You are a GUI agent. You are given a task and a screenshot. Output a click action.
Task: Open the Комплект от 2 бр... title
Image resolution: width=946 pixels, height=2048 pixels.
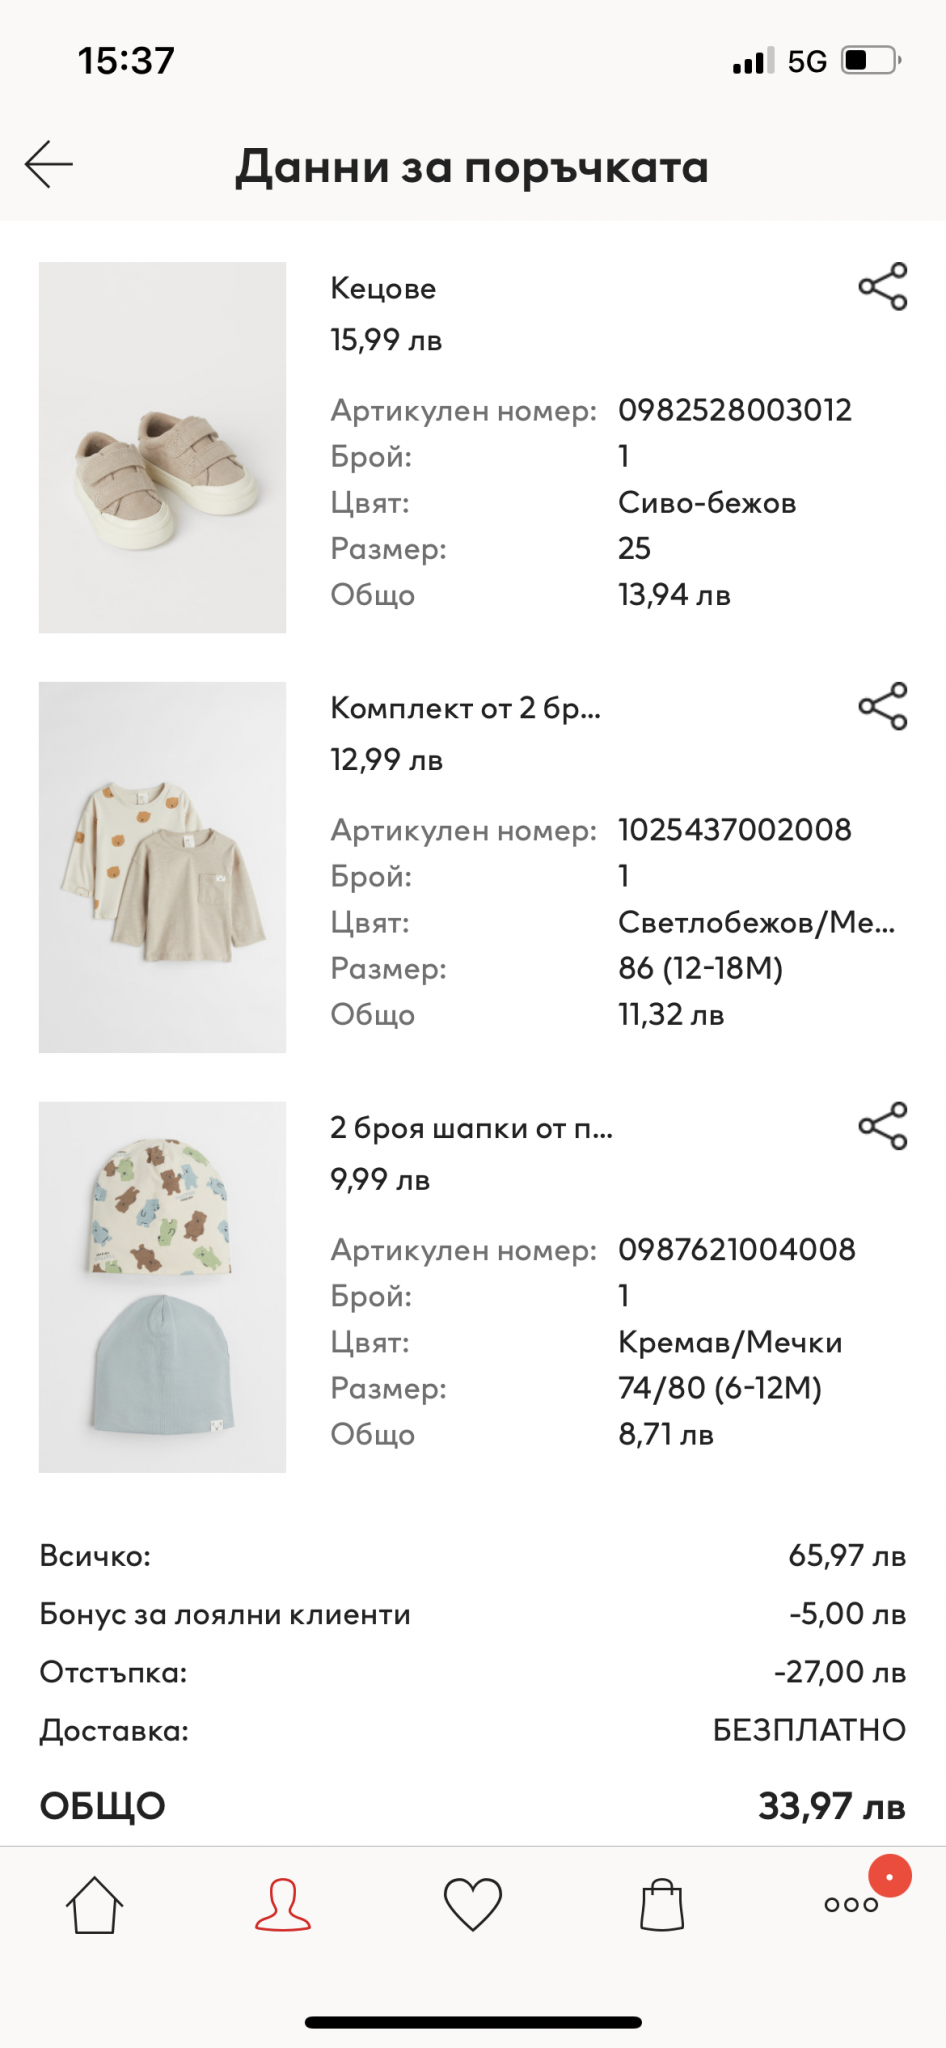[x=465, y=709]
